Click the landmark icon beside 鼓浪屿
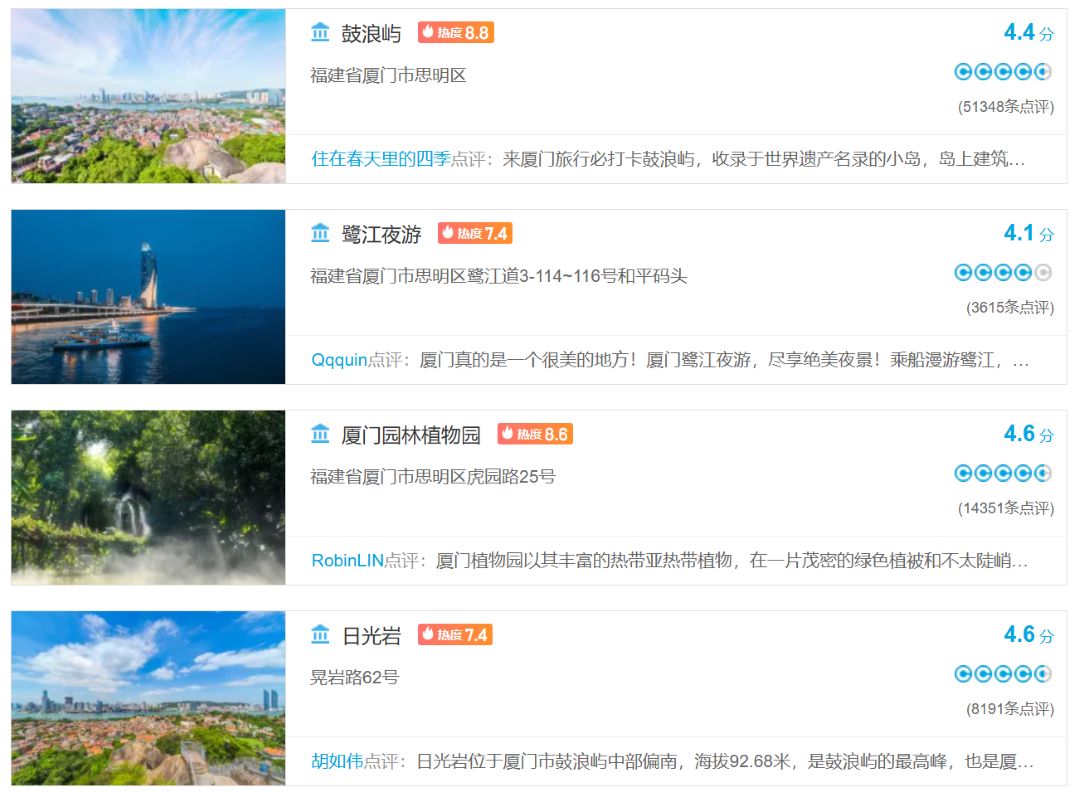This screenshot has width=1080, height=793. [320, 32]
